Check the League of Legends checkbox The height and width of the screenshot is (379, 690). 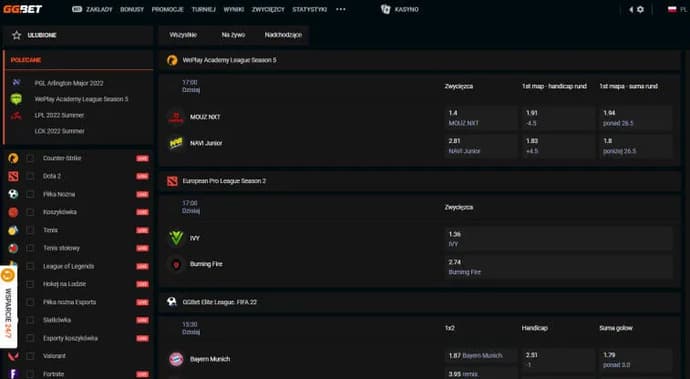coord(30,266)
